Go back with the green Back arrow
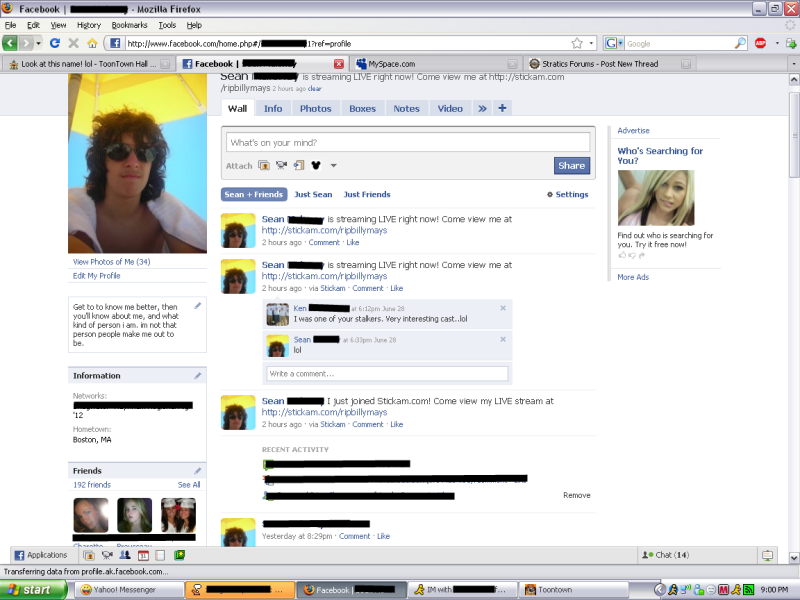This screenshot has height=600, width=800. pos(10,43)
